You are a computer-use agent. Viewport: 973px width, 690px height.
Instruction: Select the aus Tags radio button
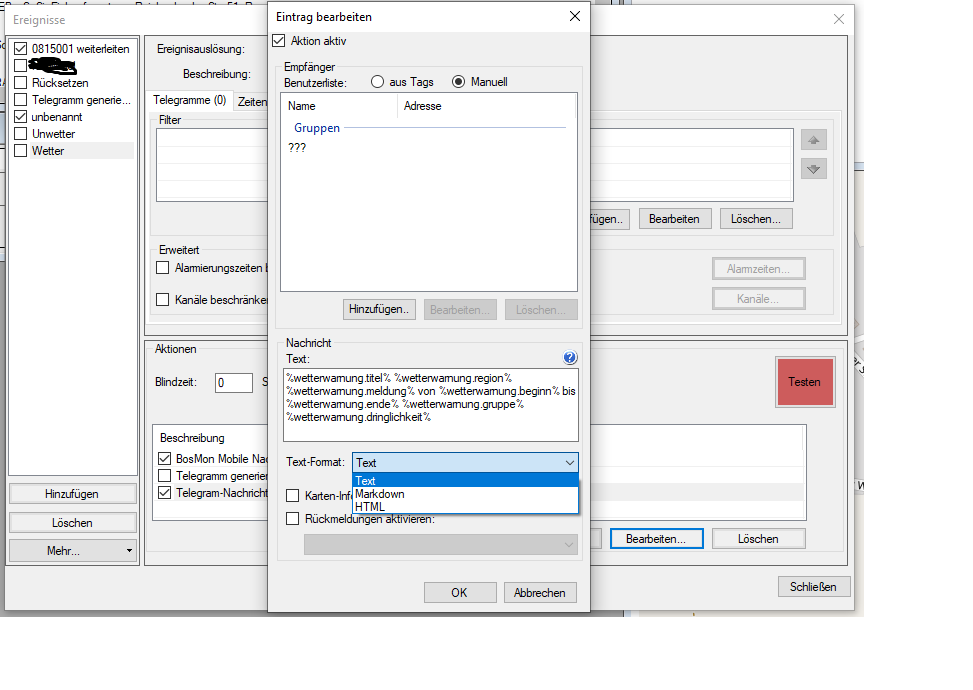pyautogui.click(x=378, y=82)
